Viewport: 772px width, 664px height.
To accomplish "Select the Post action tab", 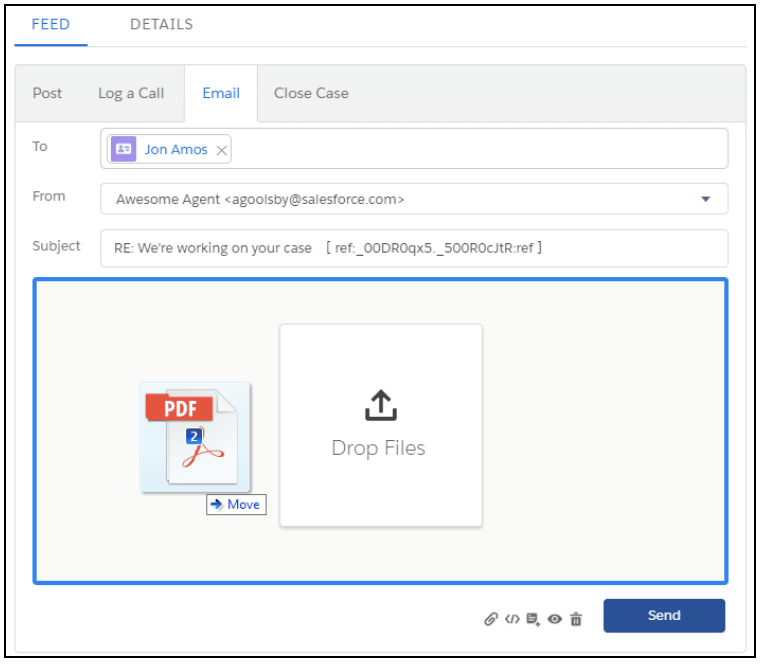I will [x=47, y=93].
